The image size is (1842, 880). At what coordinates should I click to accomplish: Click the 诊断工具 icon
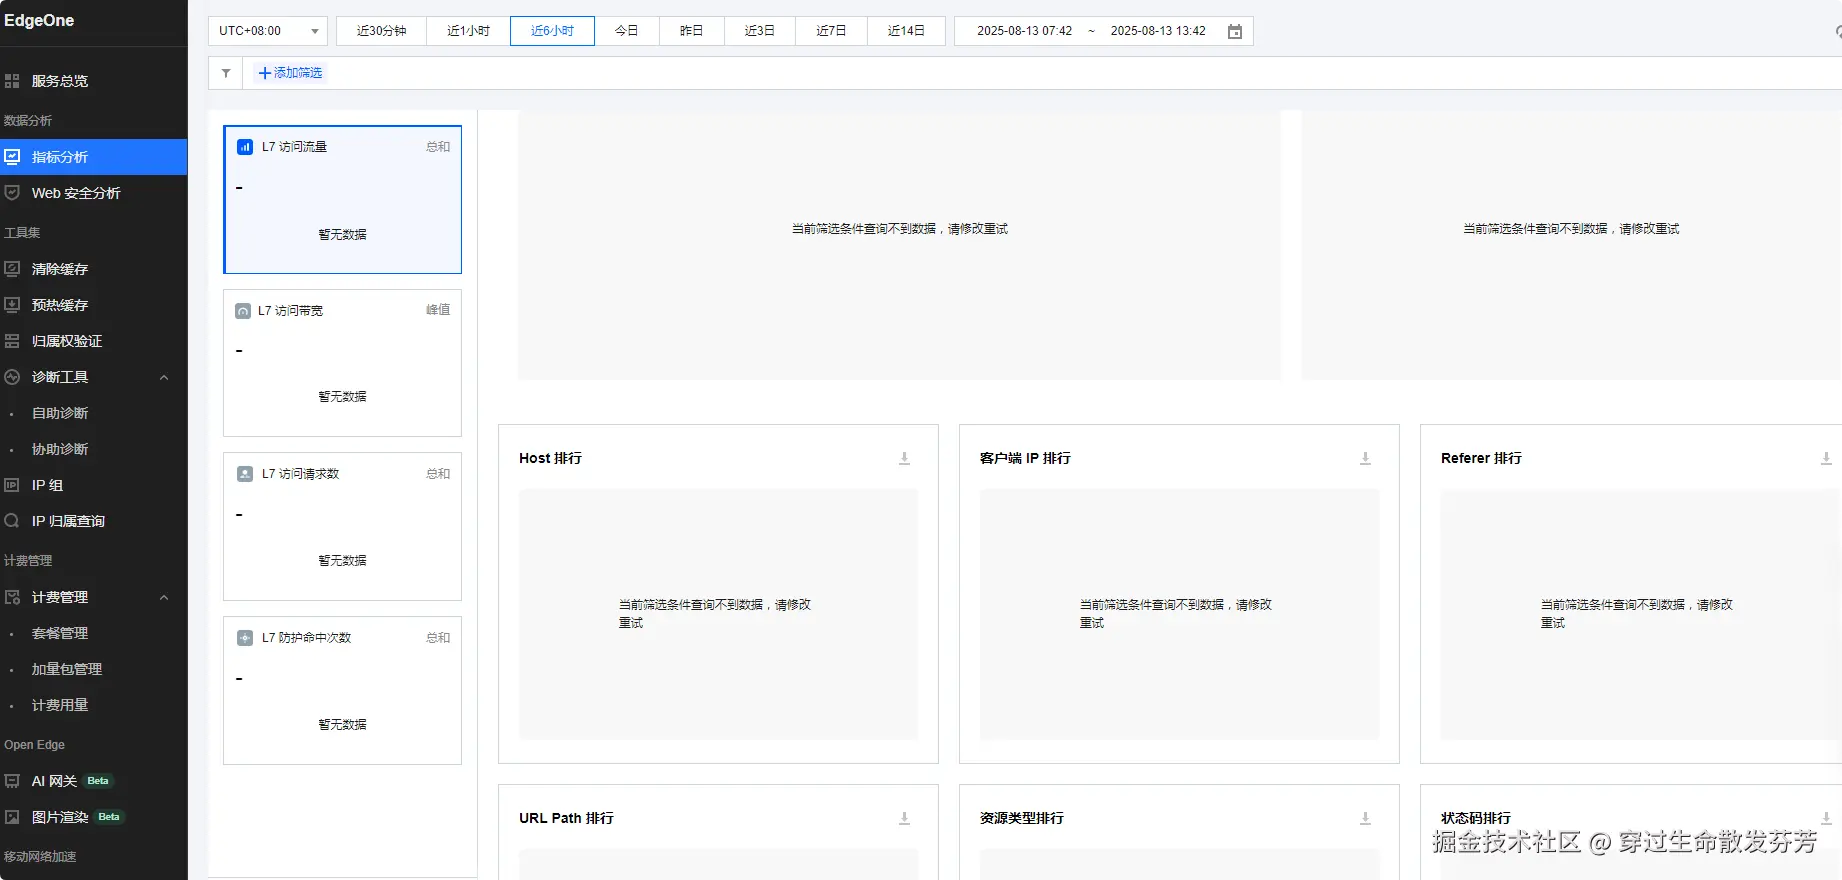tap(12, 377)
